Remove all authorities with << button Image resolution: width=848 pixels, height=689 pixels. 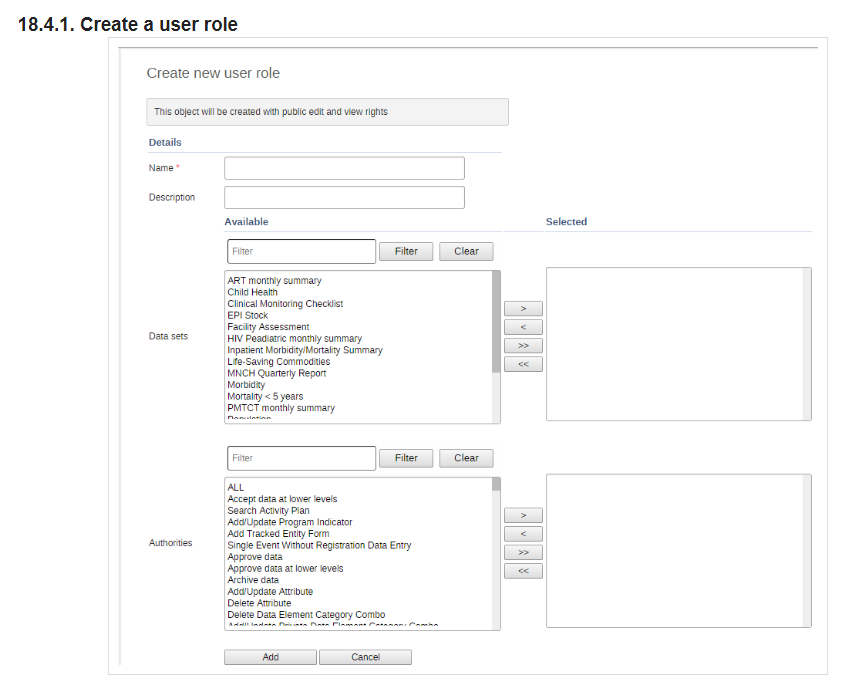(523, 571)
